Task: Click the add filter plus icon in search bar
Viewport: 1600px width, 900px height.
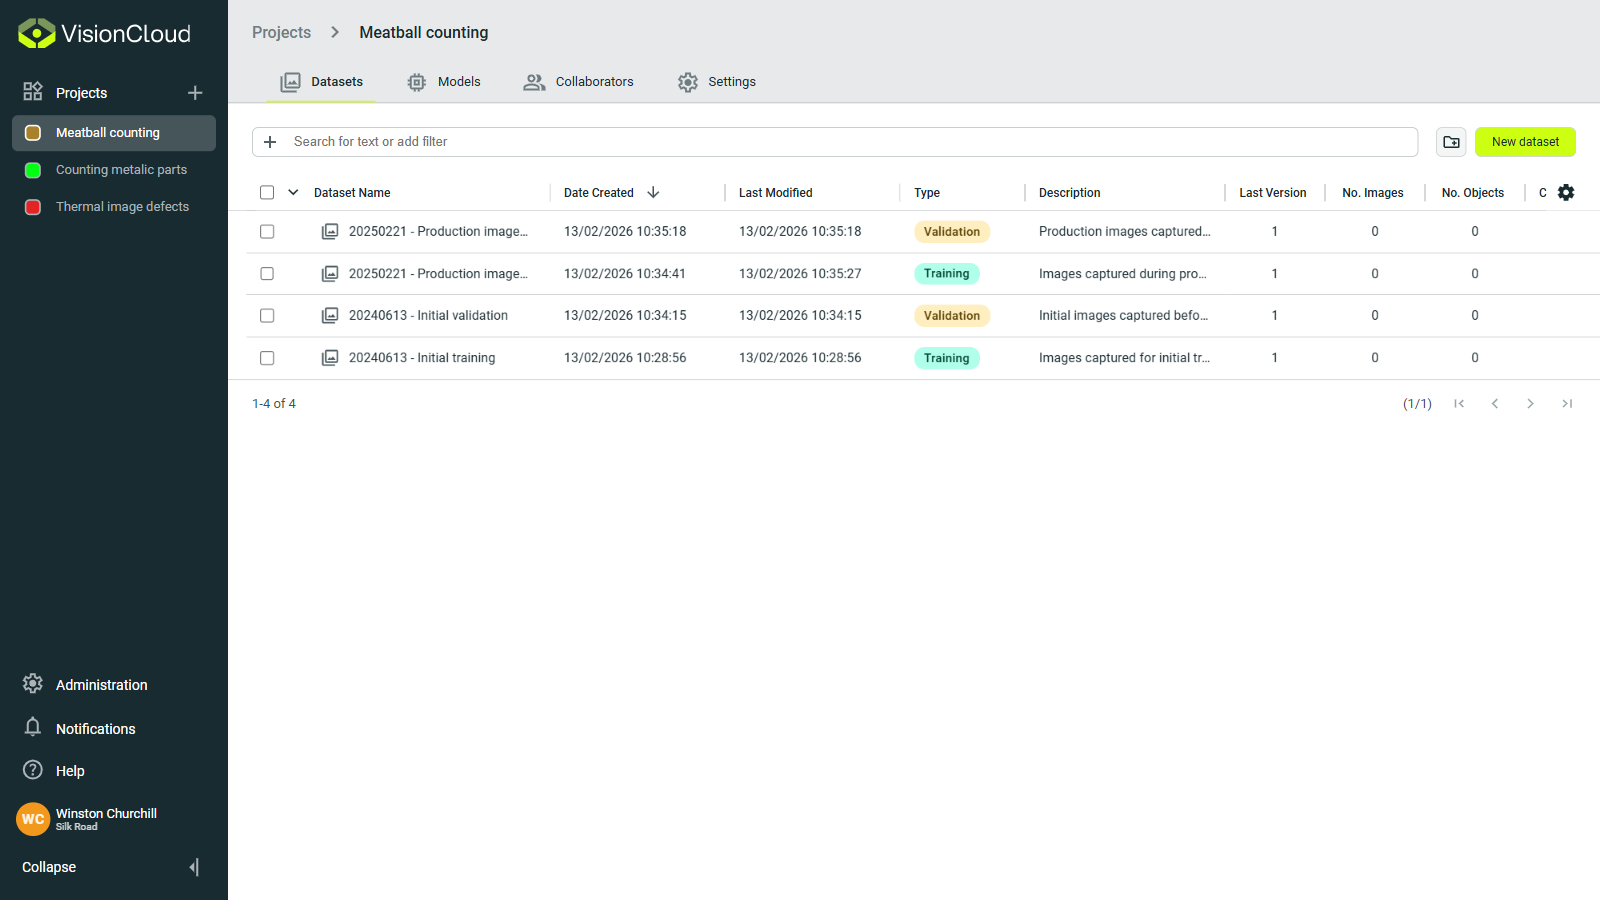Action: click(x=269, y=141)
